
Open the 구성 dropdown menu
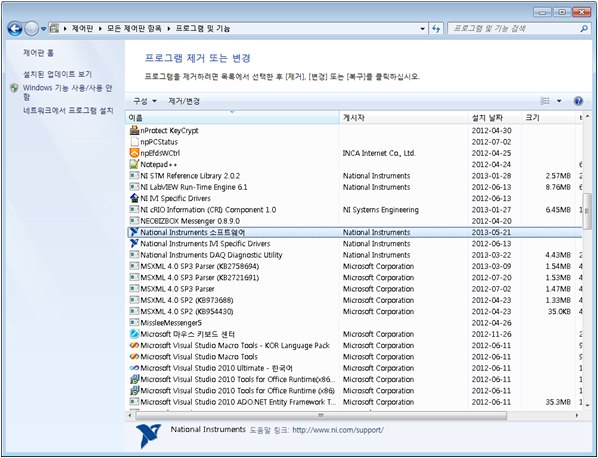[145, 101]
